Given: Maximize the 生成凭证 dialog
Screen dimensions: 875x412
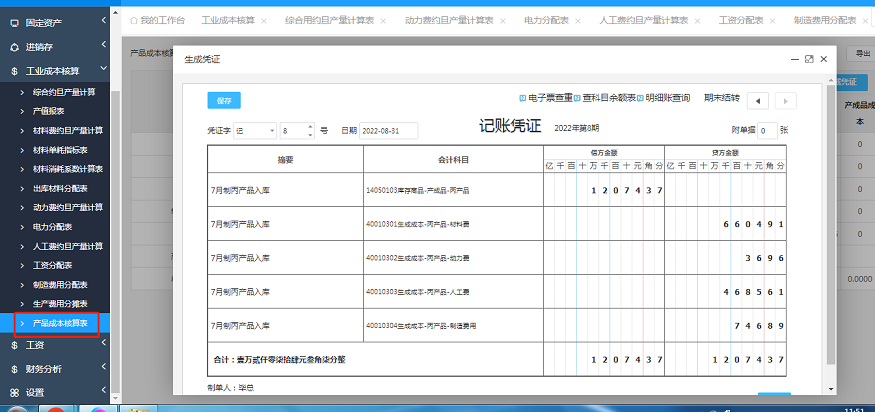Looking at the screenshot, I should pos(809,59).
